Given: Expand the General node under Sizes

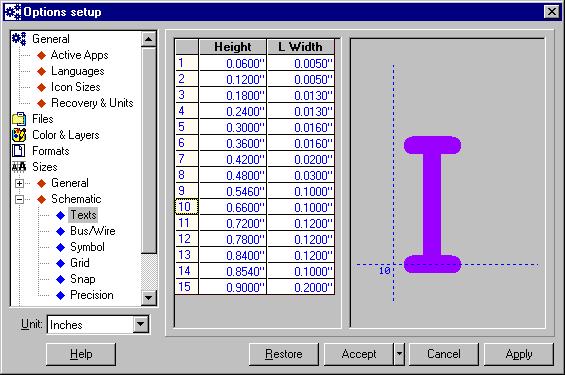Looking at the screenshot, I should click(x=19, y=183).
